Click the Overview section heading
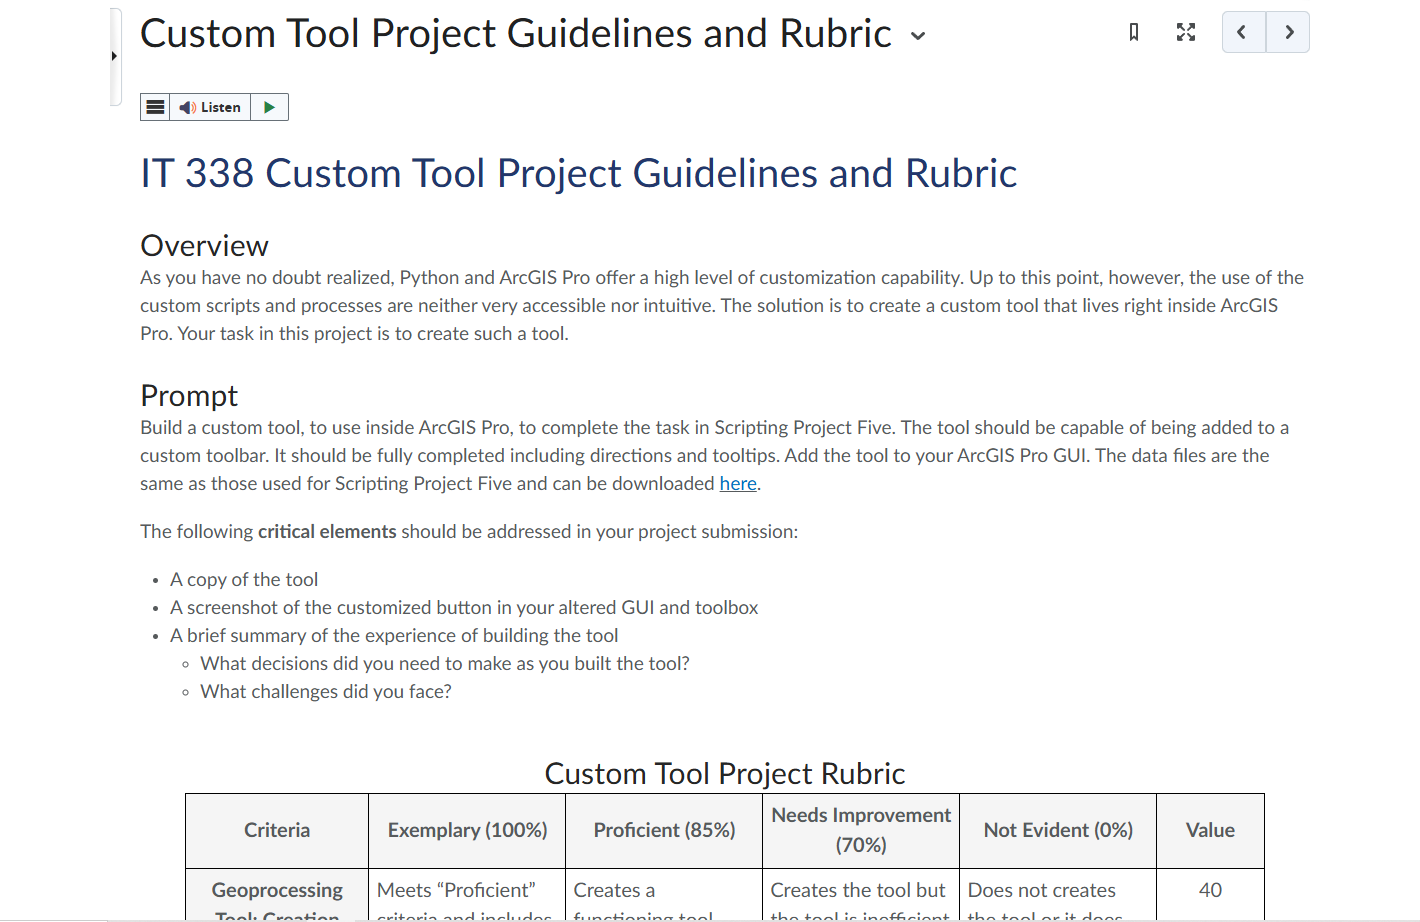 [x=204, y=245]
